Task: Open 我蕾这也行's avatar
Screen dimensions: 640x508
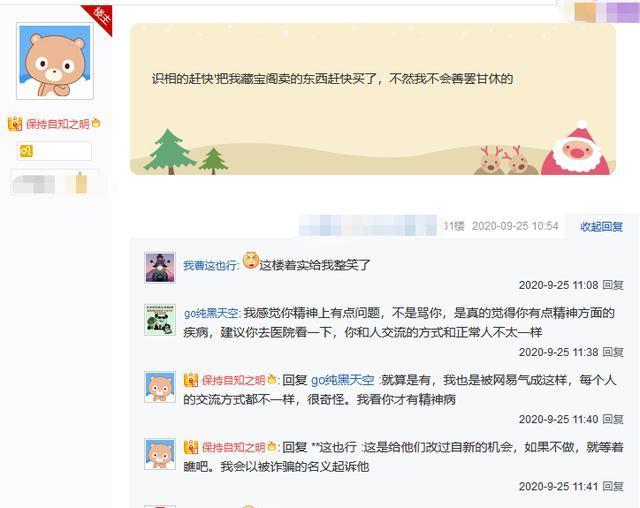Action: [160, 268]
